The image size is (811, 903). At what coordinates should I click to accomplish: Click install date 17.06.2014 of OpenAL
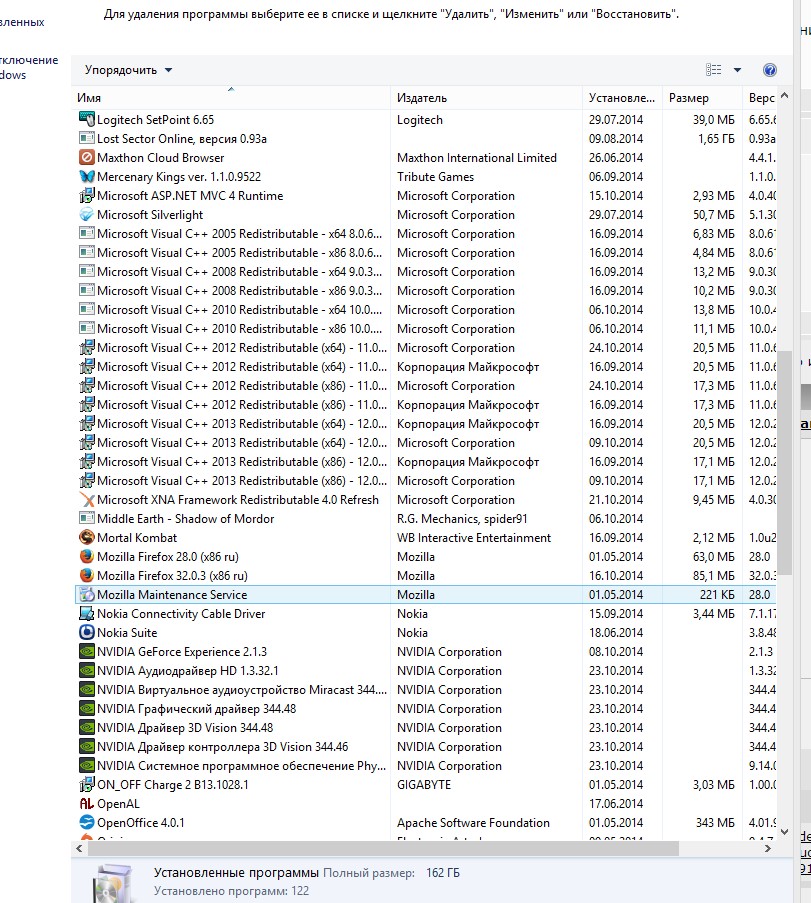click(x=616, y=803)
